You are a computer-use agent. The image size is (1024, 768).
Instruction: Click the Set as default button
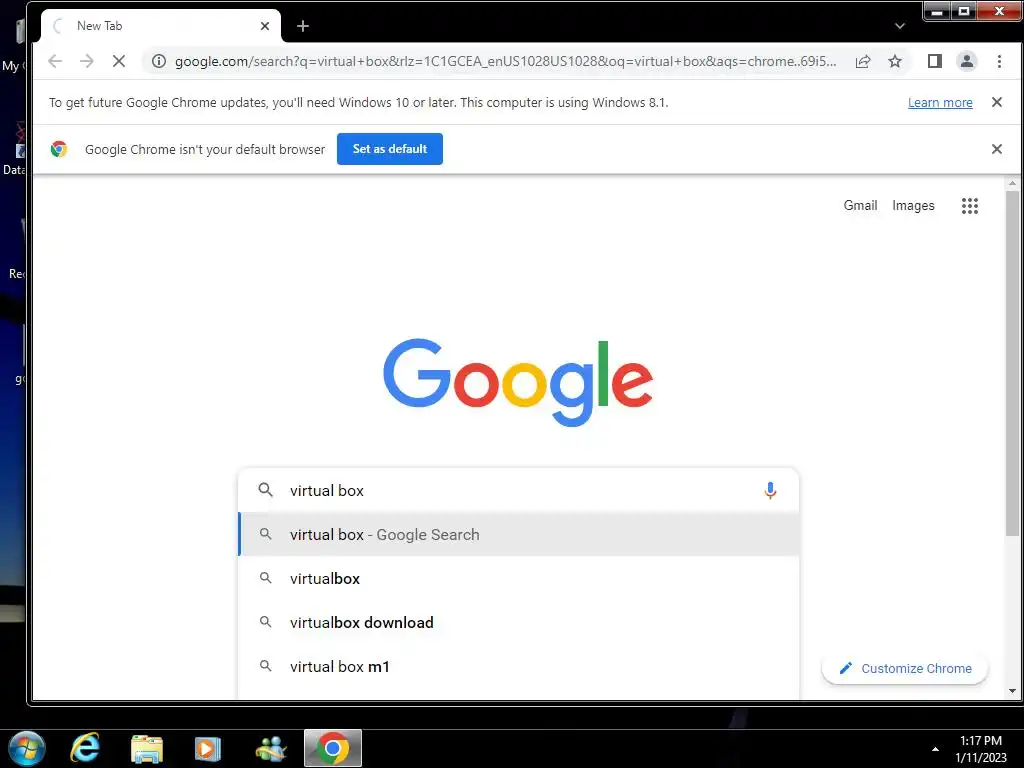[390, 149]
